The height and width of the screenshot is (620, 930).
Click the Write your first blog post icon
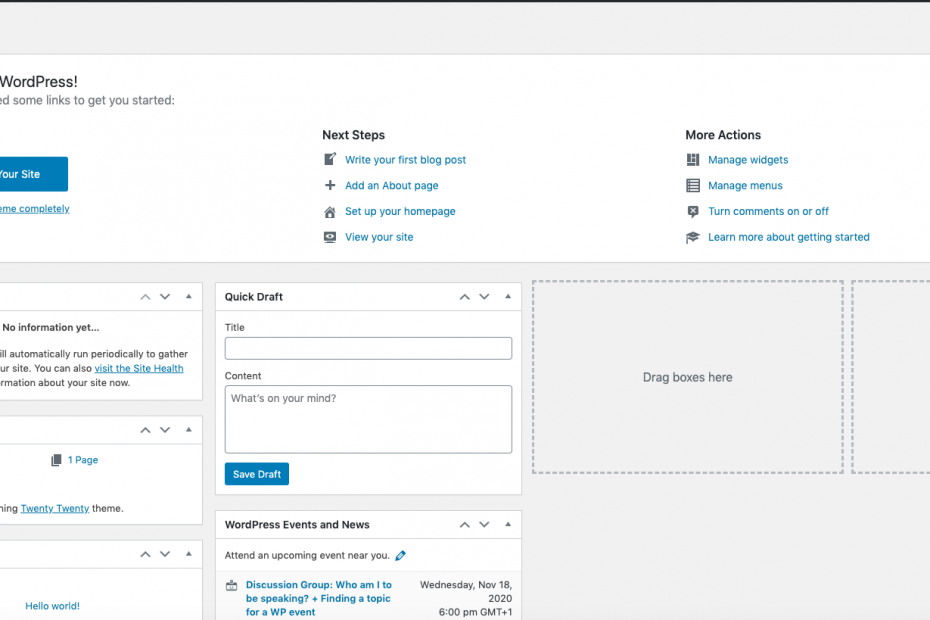330,160
